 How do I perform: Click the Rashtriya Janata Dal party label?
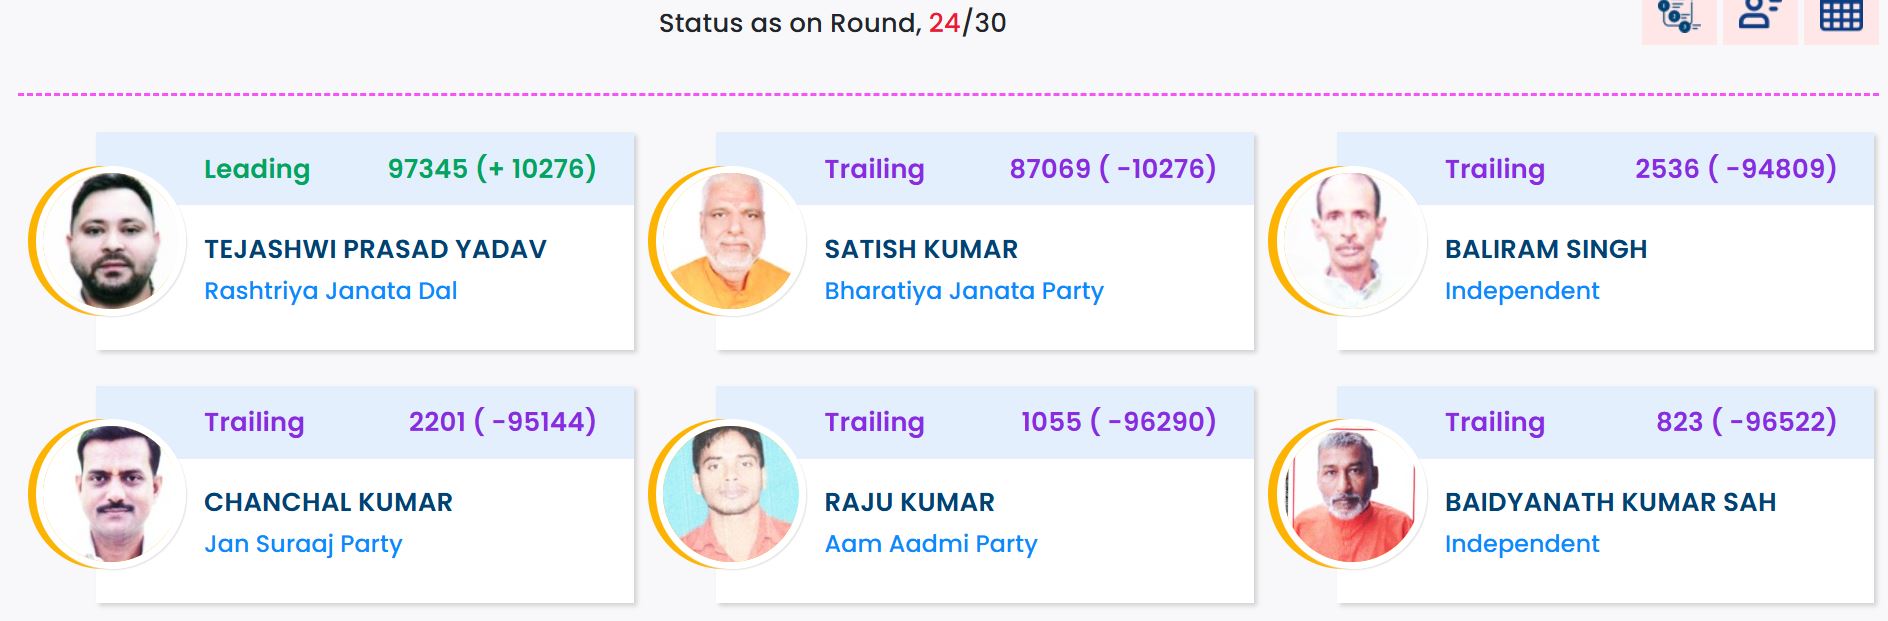330,291
